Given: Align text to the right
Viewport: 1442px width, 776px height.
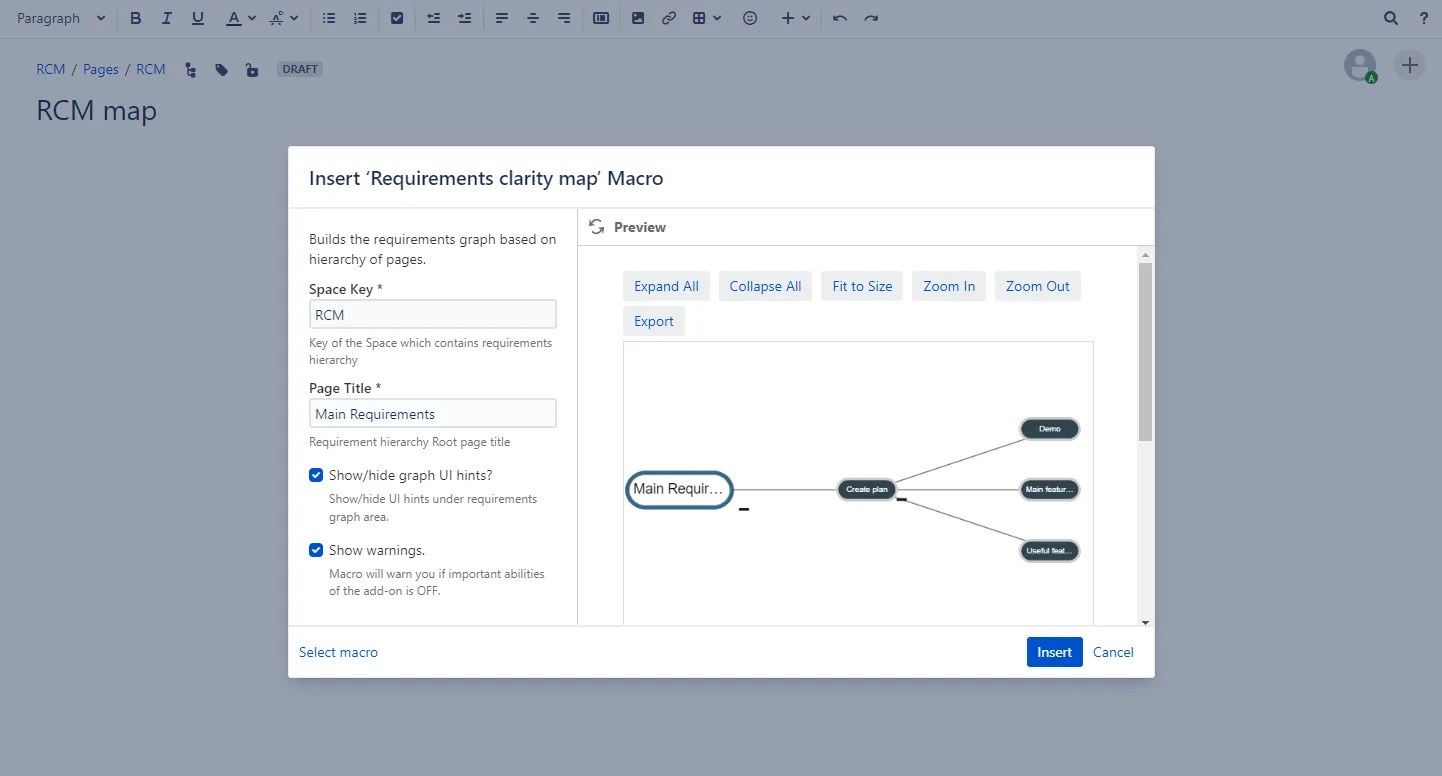Looking at the screenshot, I should [564, 18].
